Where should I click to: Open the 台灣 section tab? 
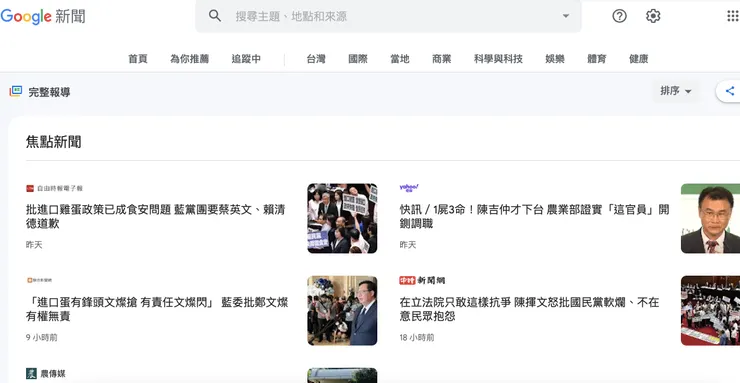[316, 59]
